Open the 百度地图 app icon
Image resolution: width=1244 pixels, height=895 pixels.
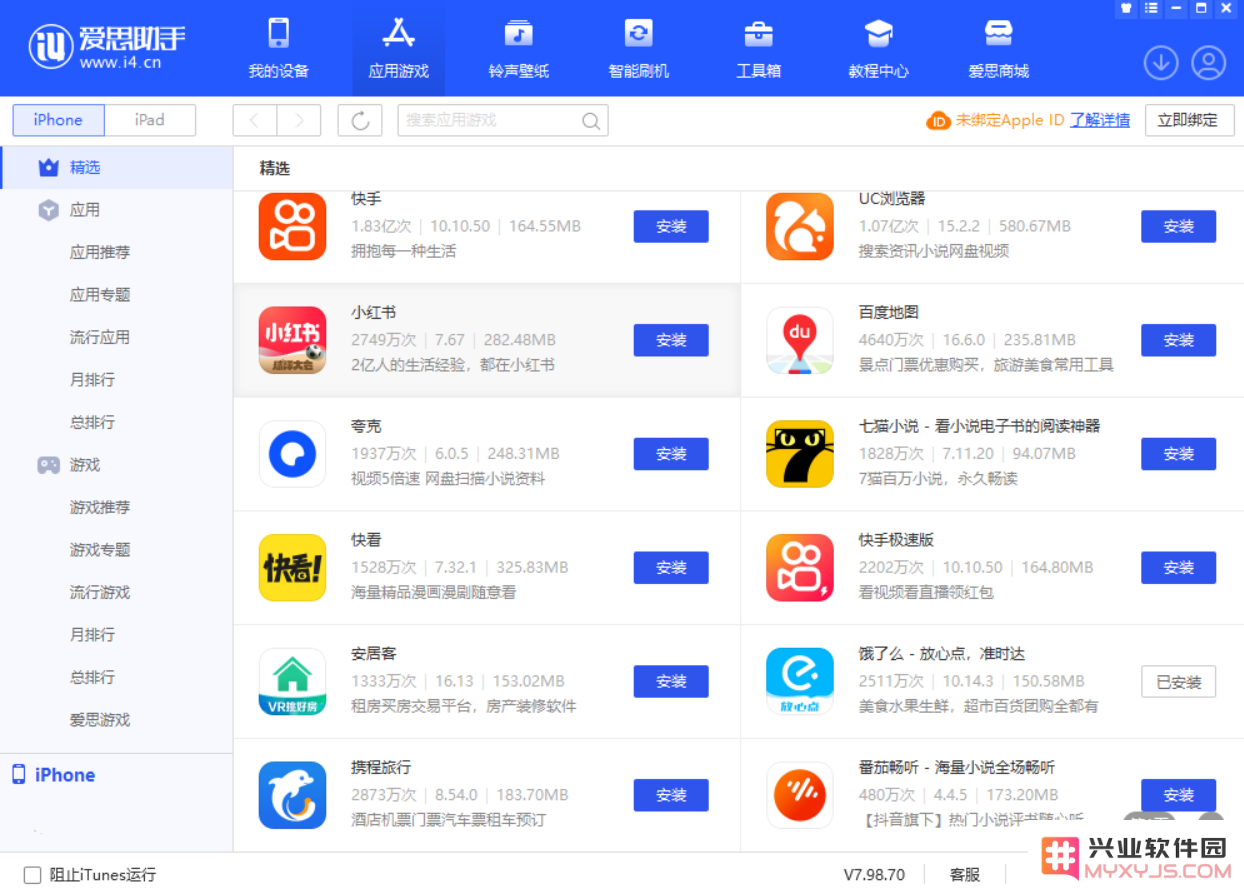point(800,340)
